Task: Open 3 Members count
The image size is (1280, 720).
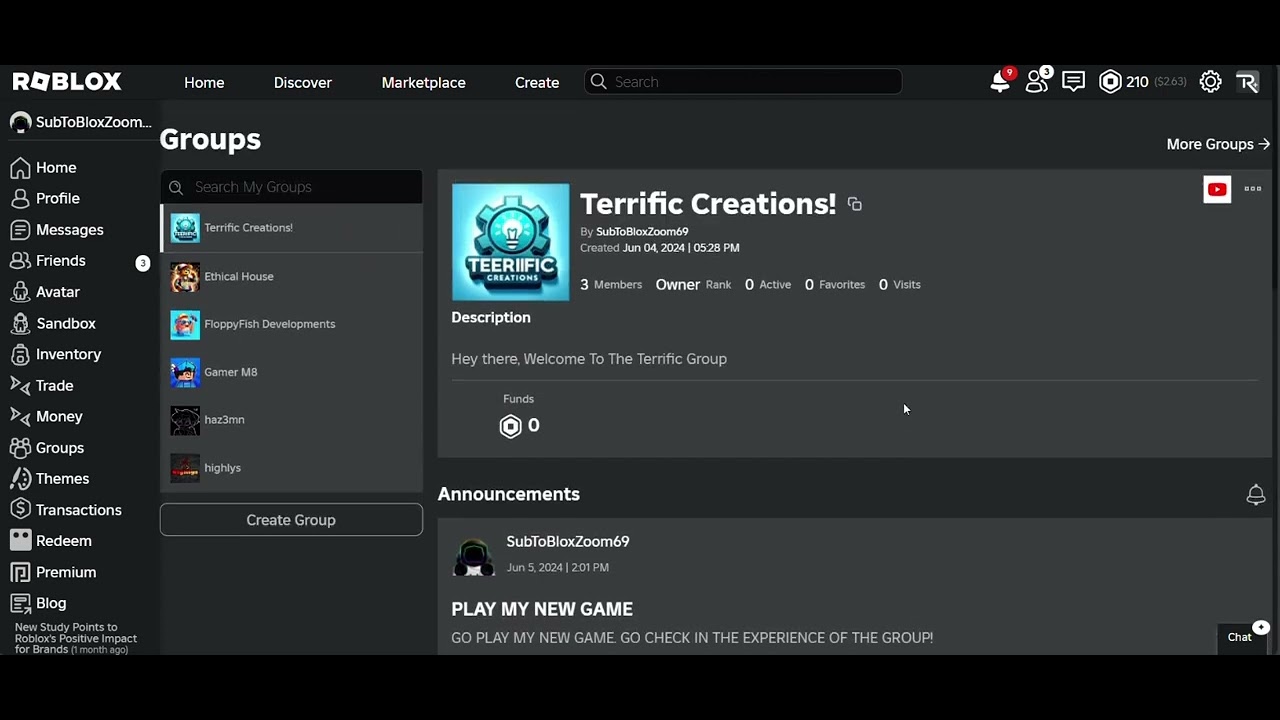Action: pyautogui.click(x=611, y=285)
